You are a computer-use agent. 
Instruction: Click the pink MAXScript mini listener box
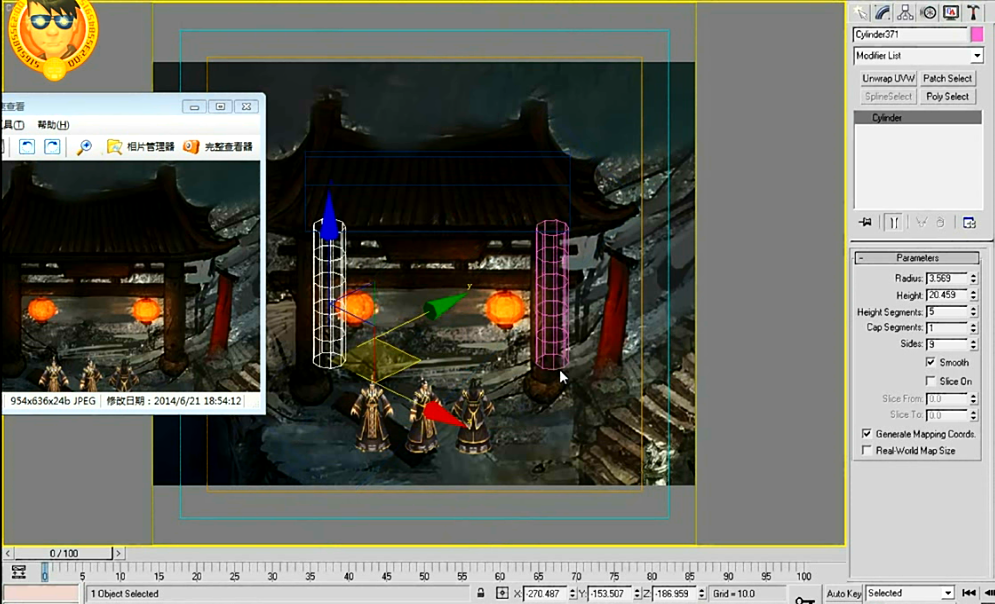point(42,594)
